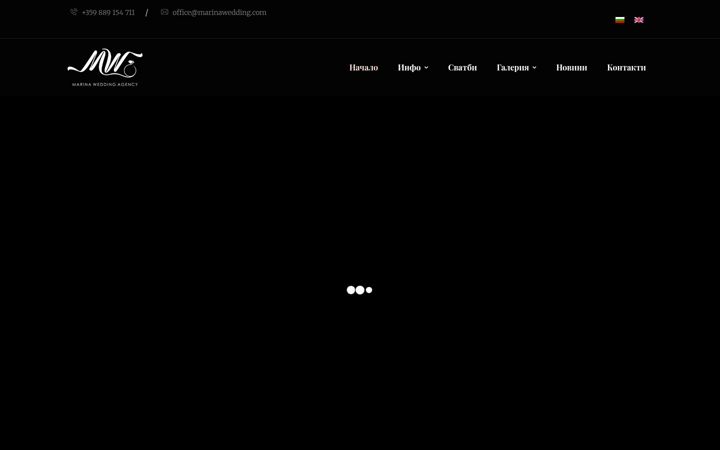Switch language via the UK flag
720x450 pixels.
639,20
